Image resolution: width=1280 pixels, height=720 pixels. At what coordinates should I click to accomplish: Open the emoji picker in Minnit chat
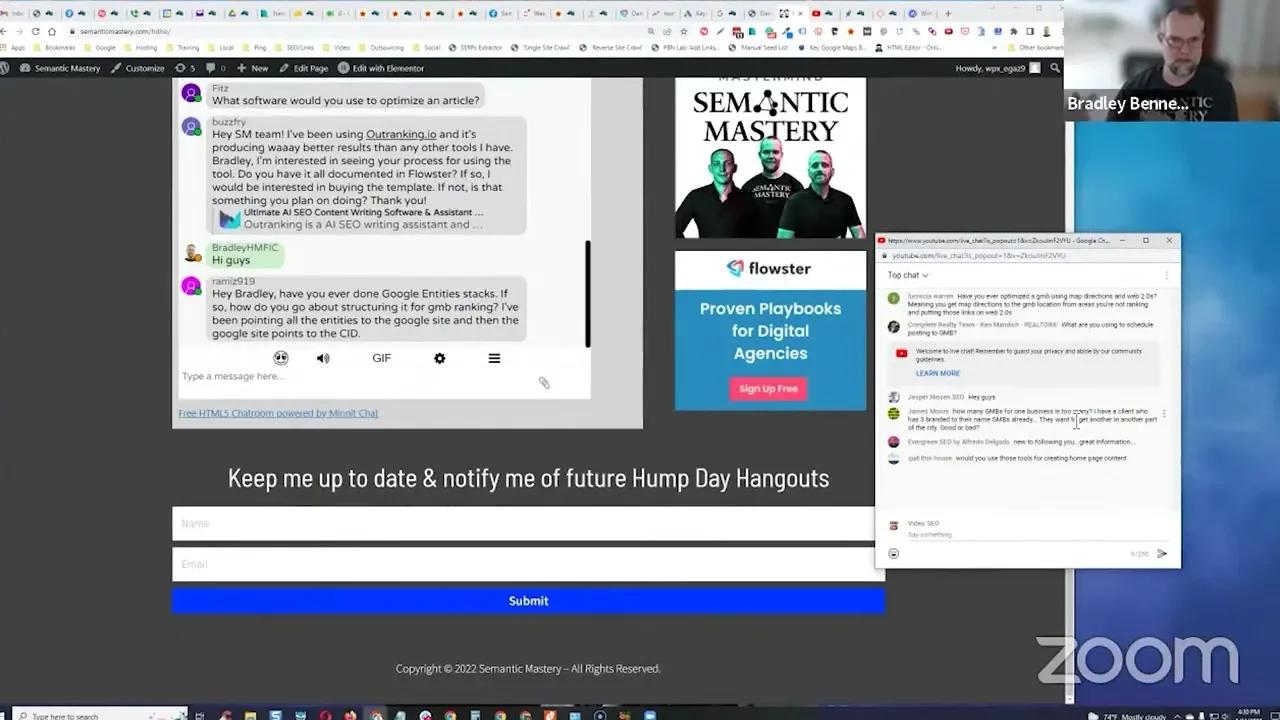pos(281,358)
